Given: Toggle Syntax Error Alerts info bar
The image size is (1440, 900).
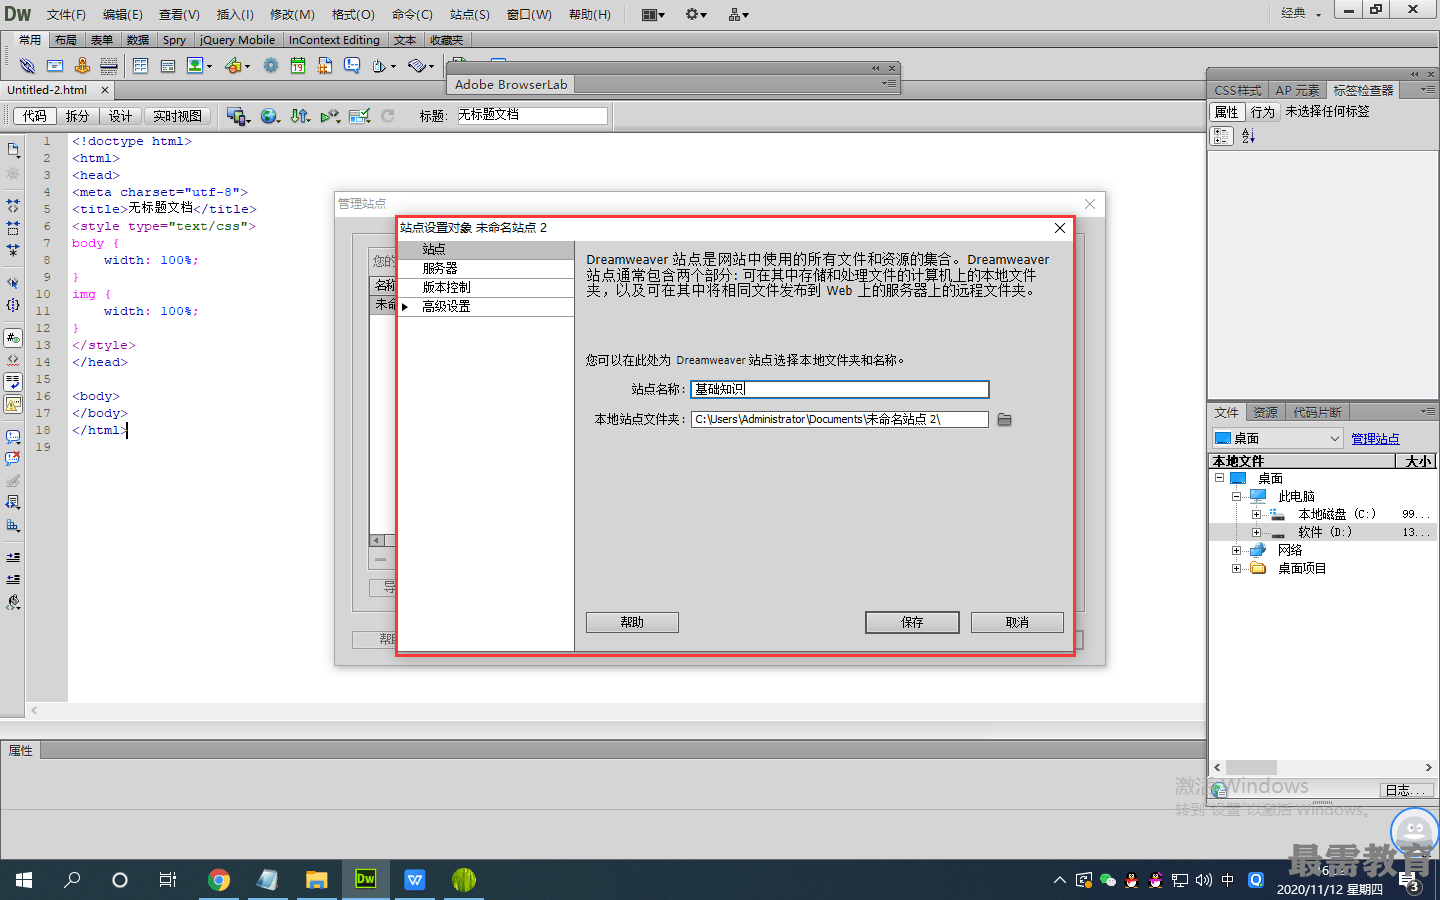Looking at the screenshot, I should tap(13, 404).
